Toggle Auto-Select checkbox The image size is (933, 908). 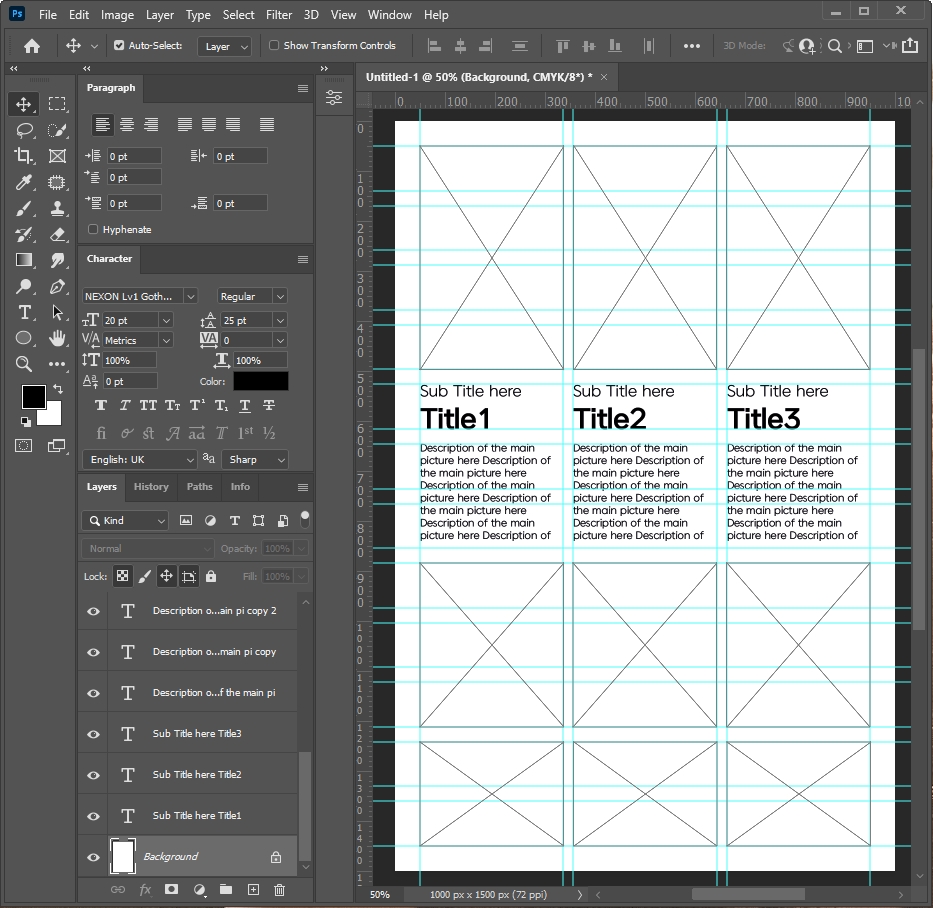[119, 45]
